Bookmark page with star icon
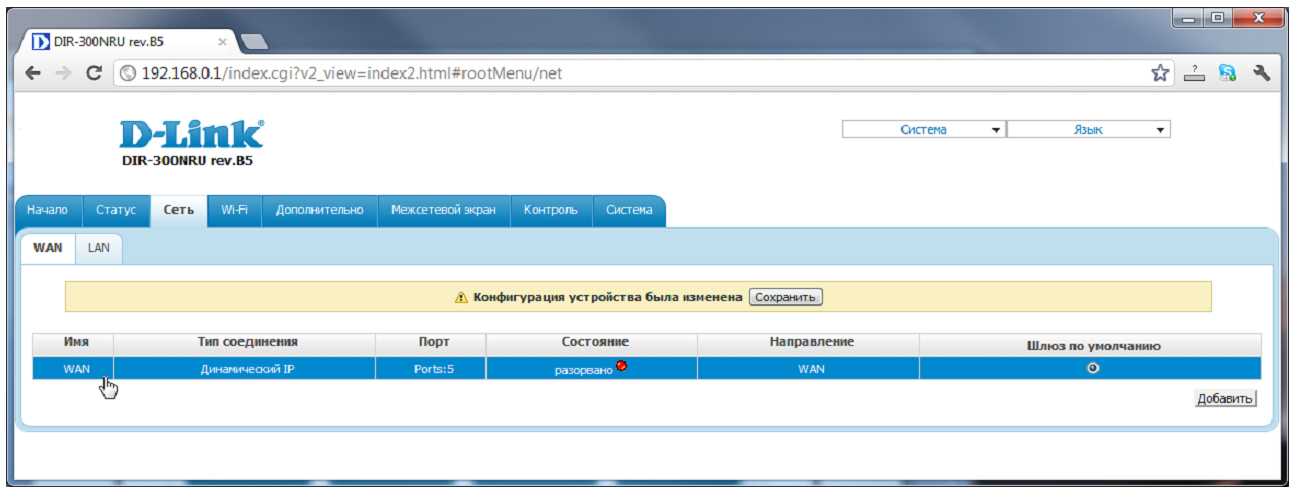 coord(1160,73)
